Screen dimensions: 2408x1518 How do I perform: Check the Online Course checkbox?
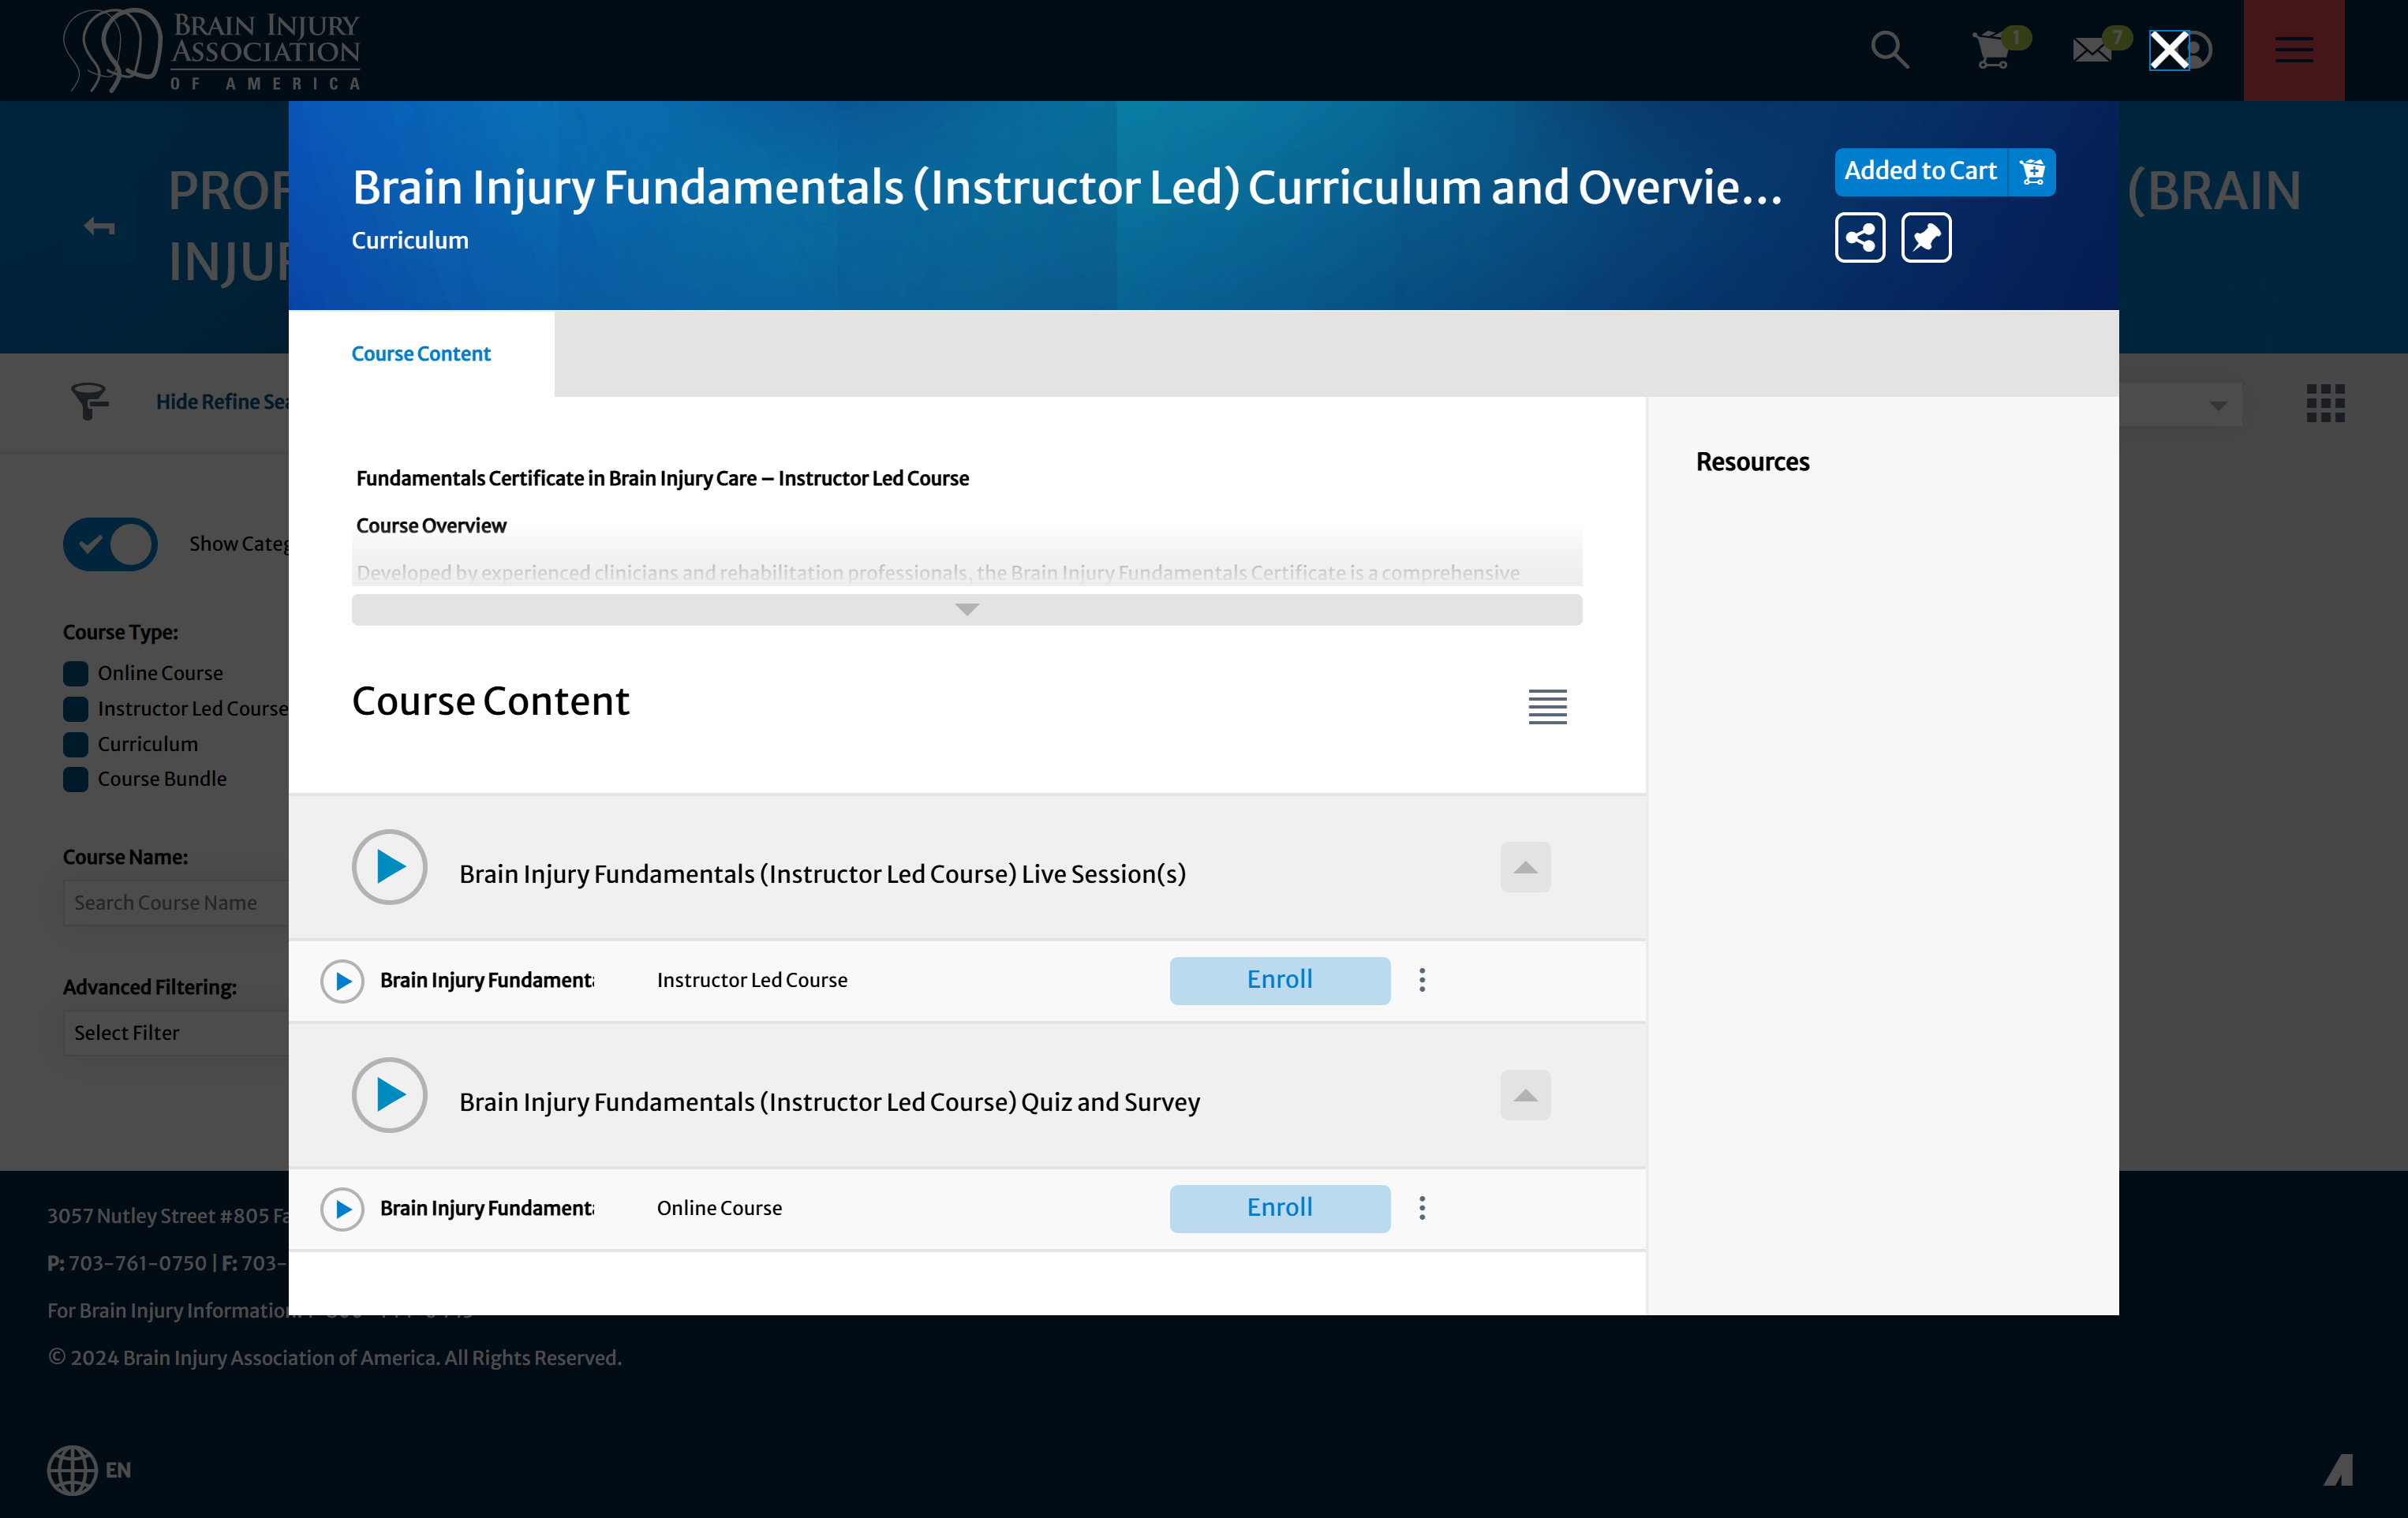pyautogui.click(x=76, y=674)
